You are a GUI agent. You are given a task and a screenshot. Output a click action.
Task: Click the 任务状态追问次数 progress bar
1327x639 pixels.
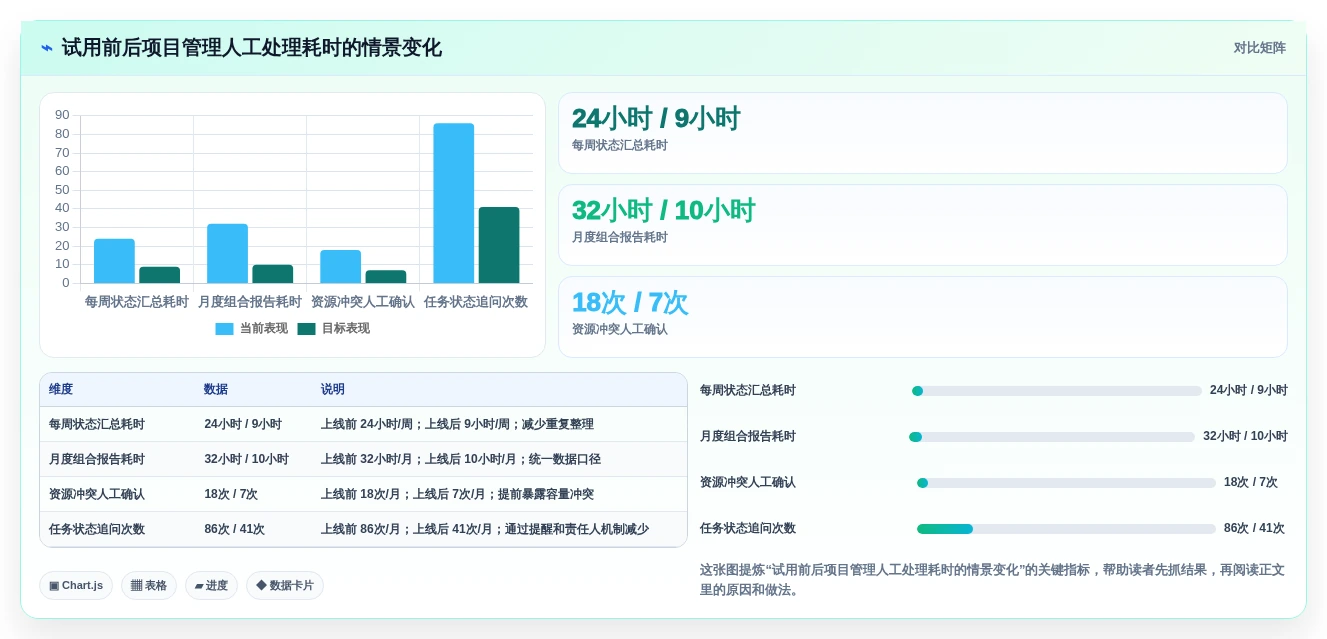(x=1066, y=529)
